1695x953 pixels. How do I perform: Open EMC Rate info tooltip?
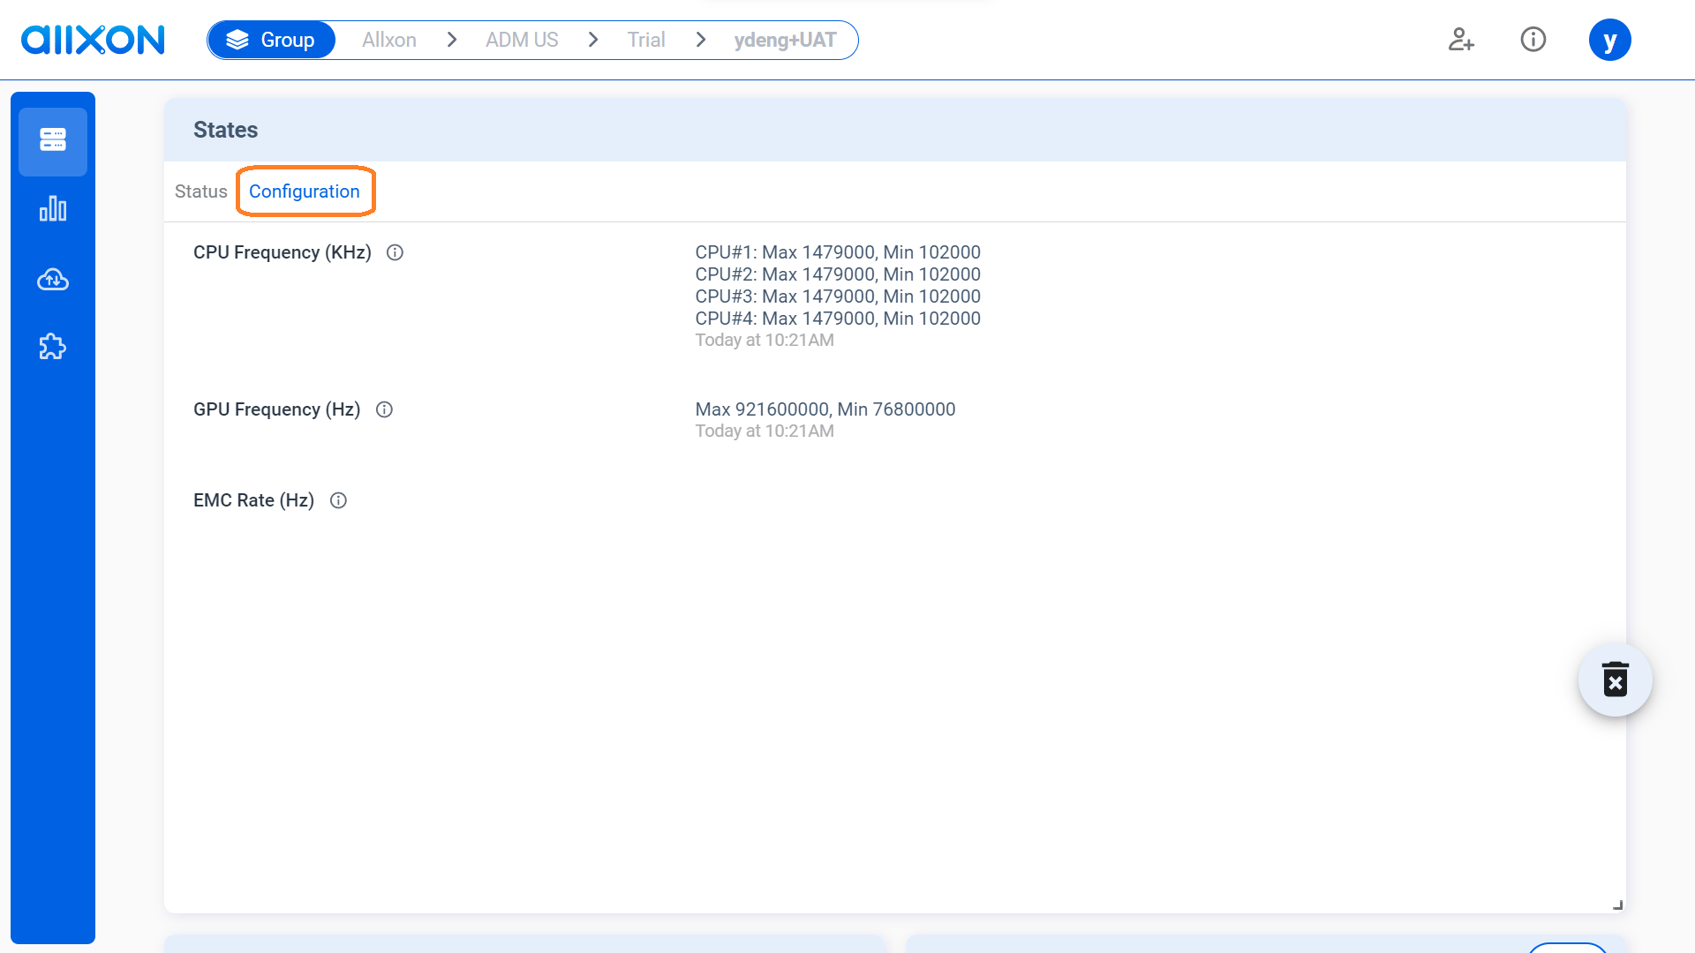(338, 500)
